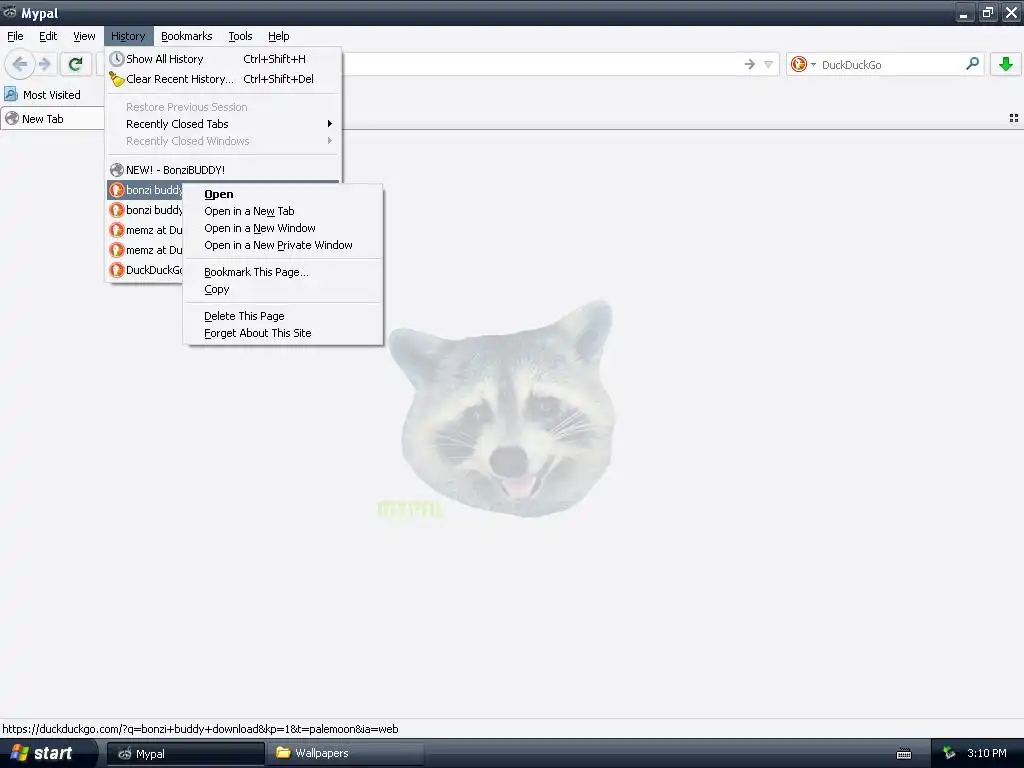
Task: Choose Bookmark This Page...
Action: click(283, 272)
